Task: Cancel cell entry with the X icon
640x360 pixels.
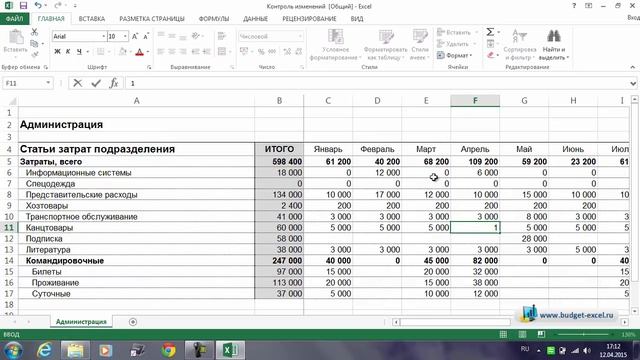Action: (77, 83)
